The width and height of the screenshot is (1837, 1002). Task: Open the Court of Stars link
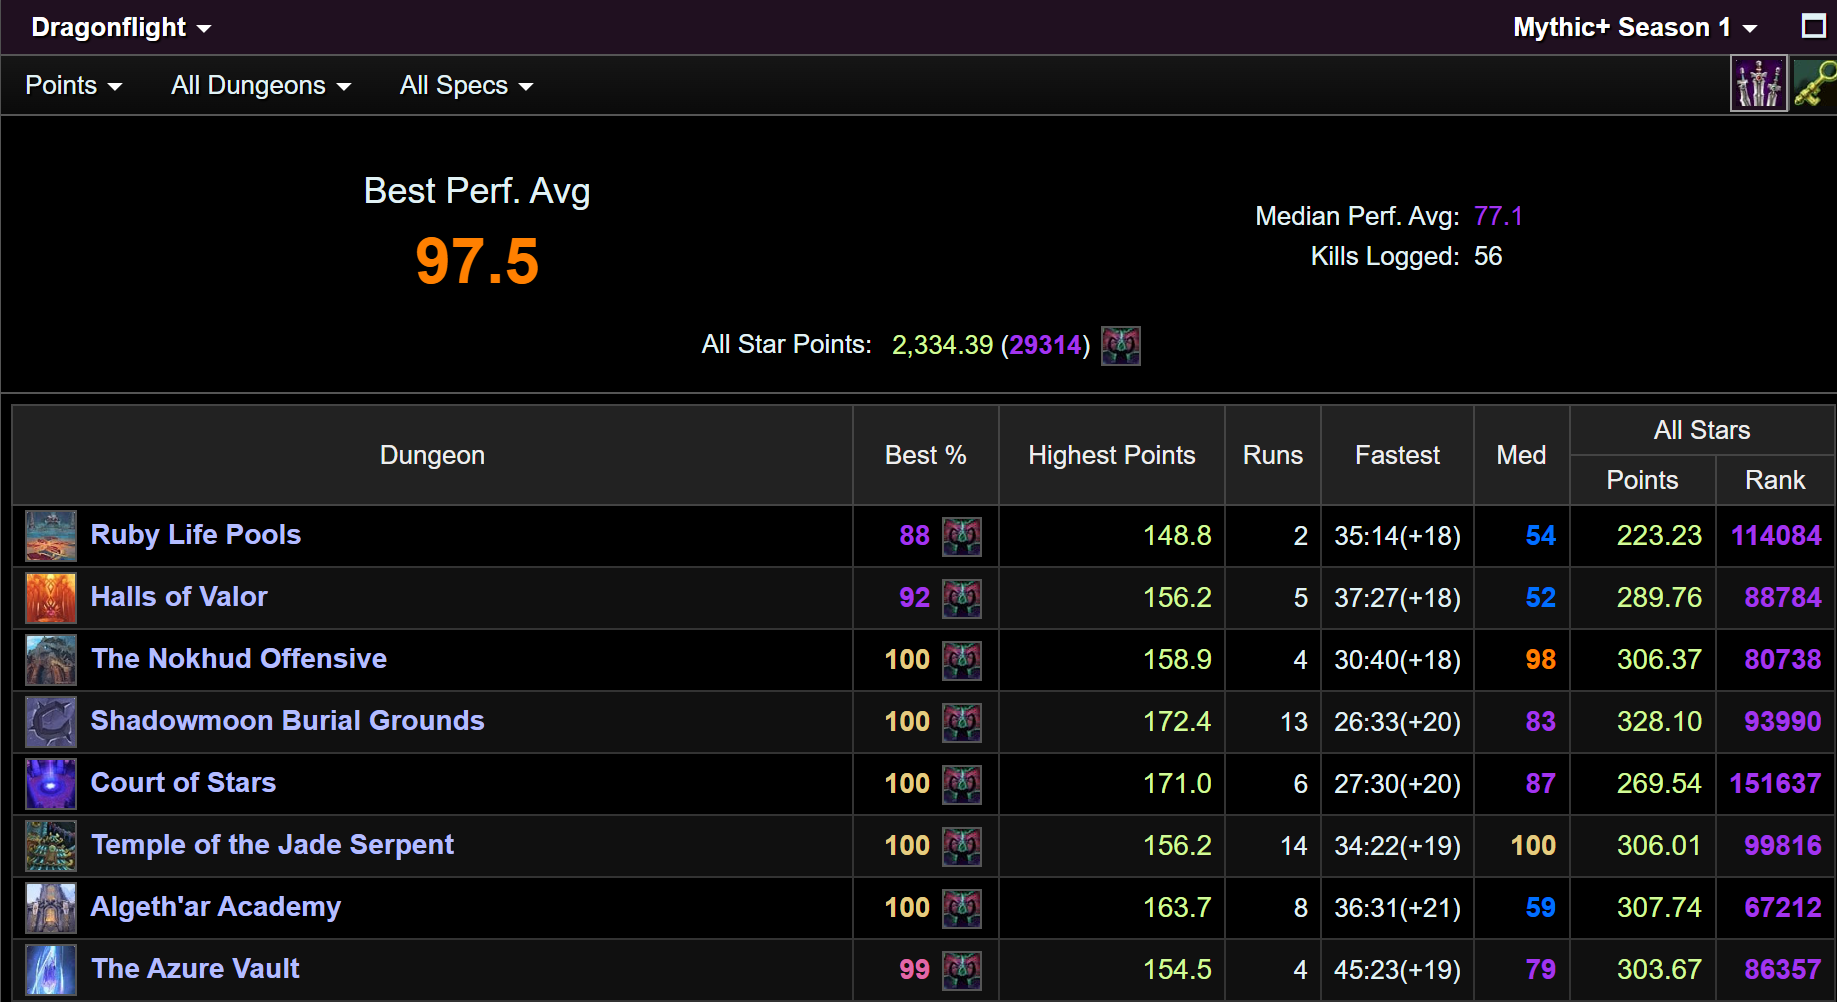[184, 783]
